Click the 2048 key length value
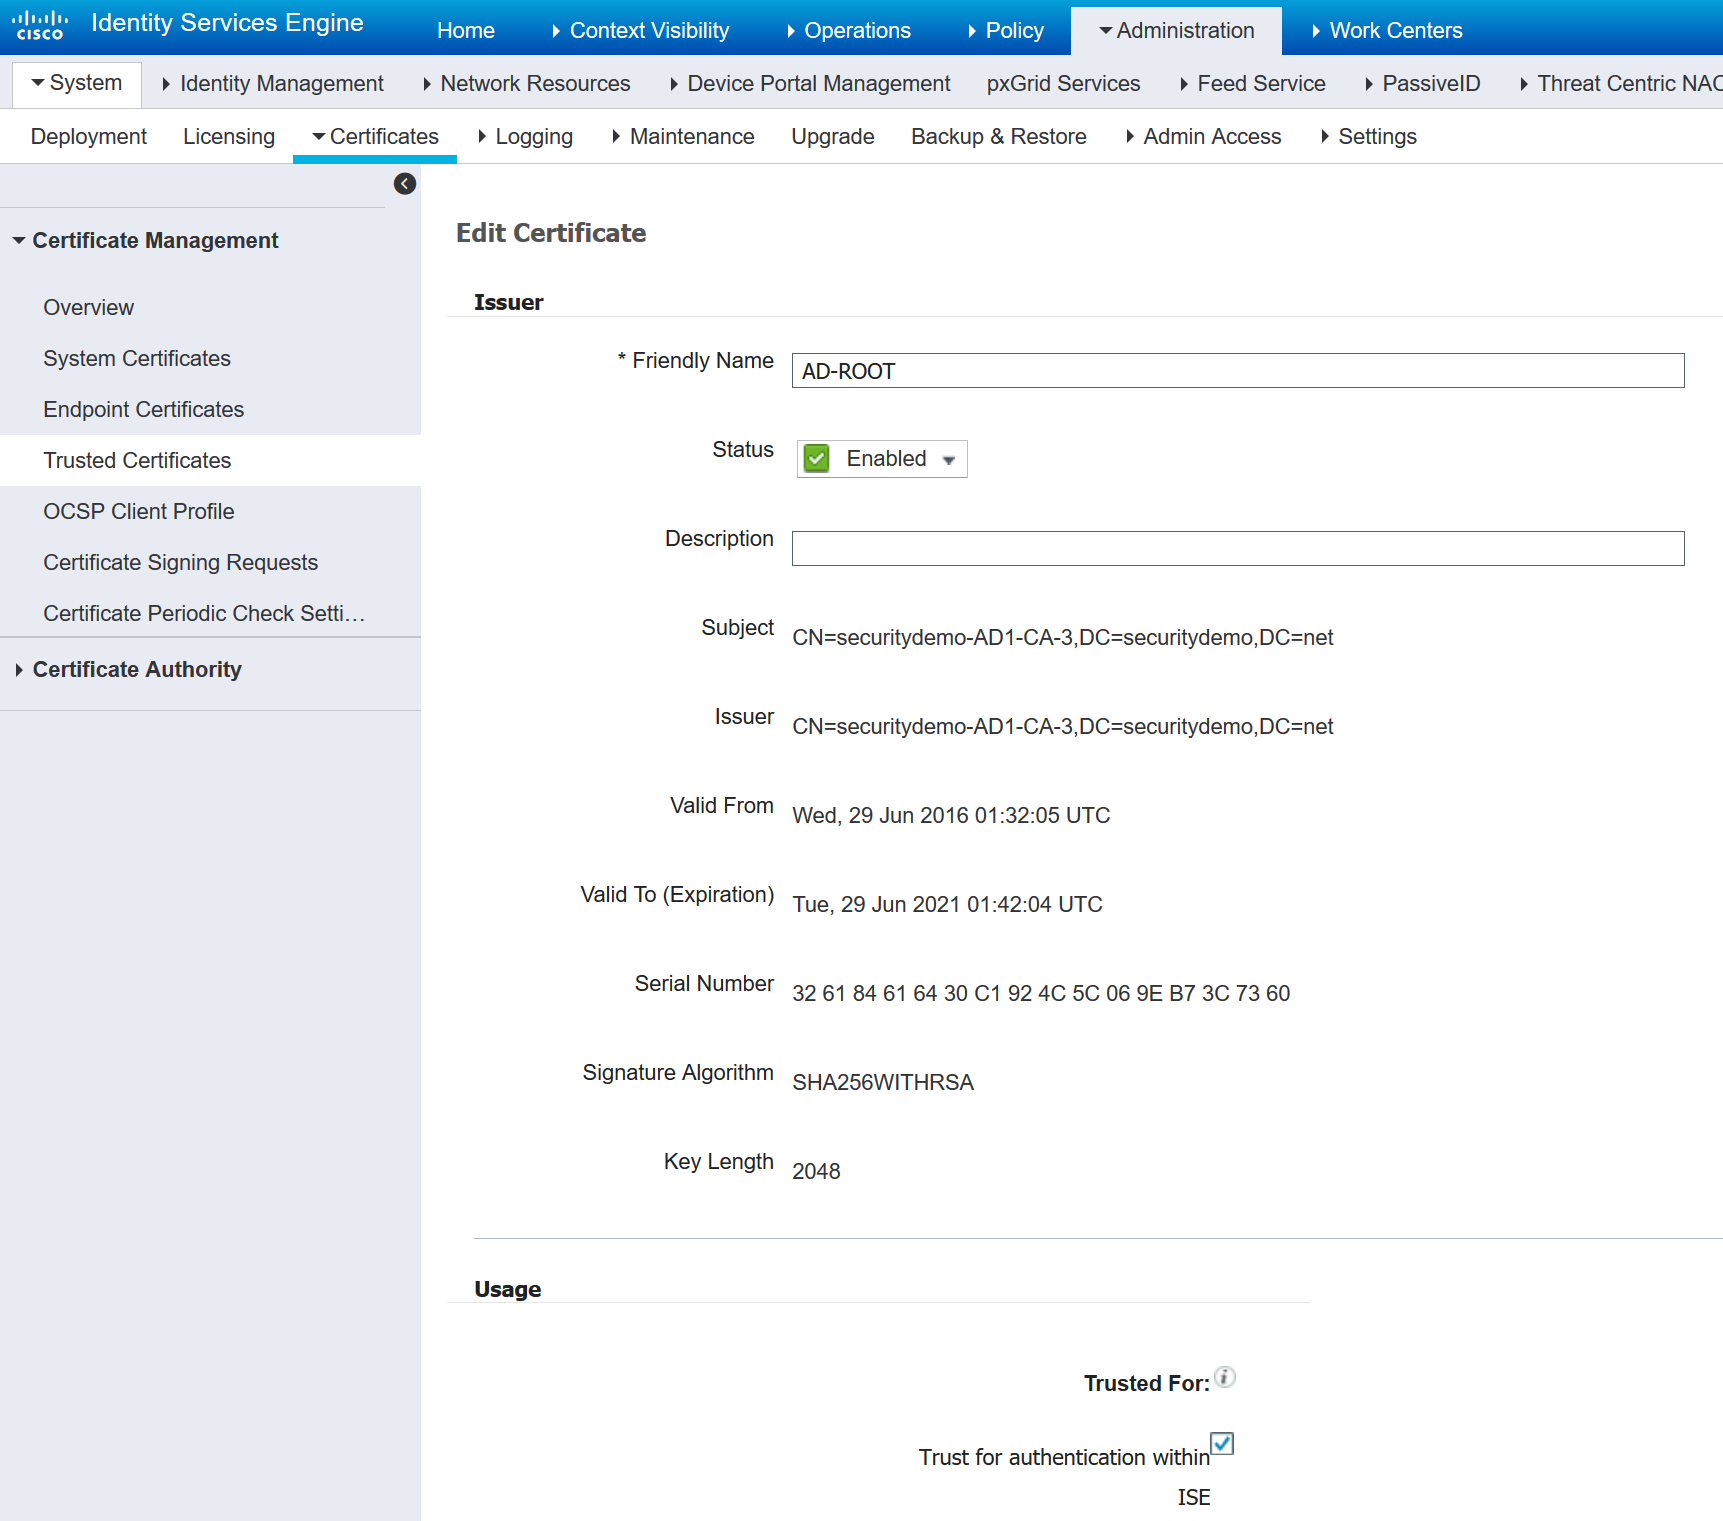1723x1521 pixels. [x=816, y=1172]
